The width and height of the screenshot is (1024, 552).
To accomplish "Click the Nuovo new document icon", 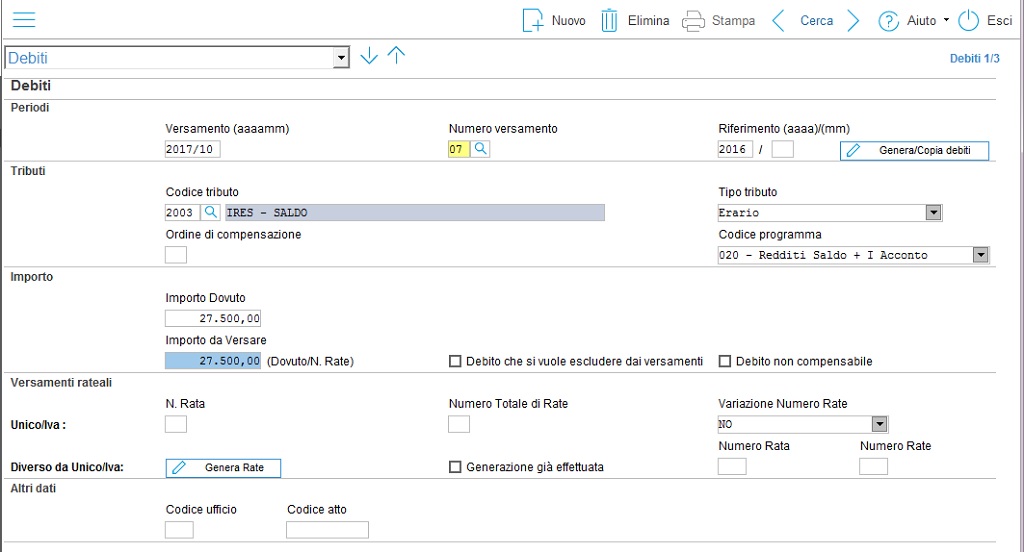I will point(532,20).
